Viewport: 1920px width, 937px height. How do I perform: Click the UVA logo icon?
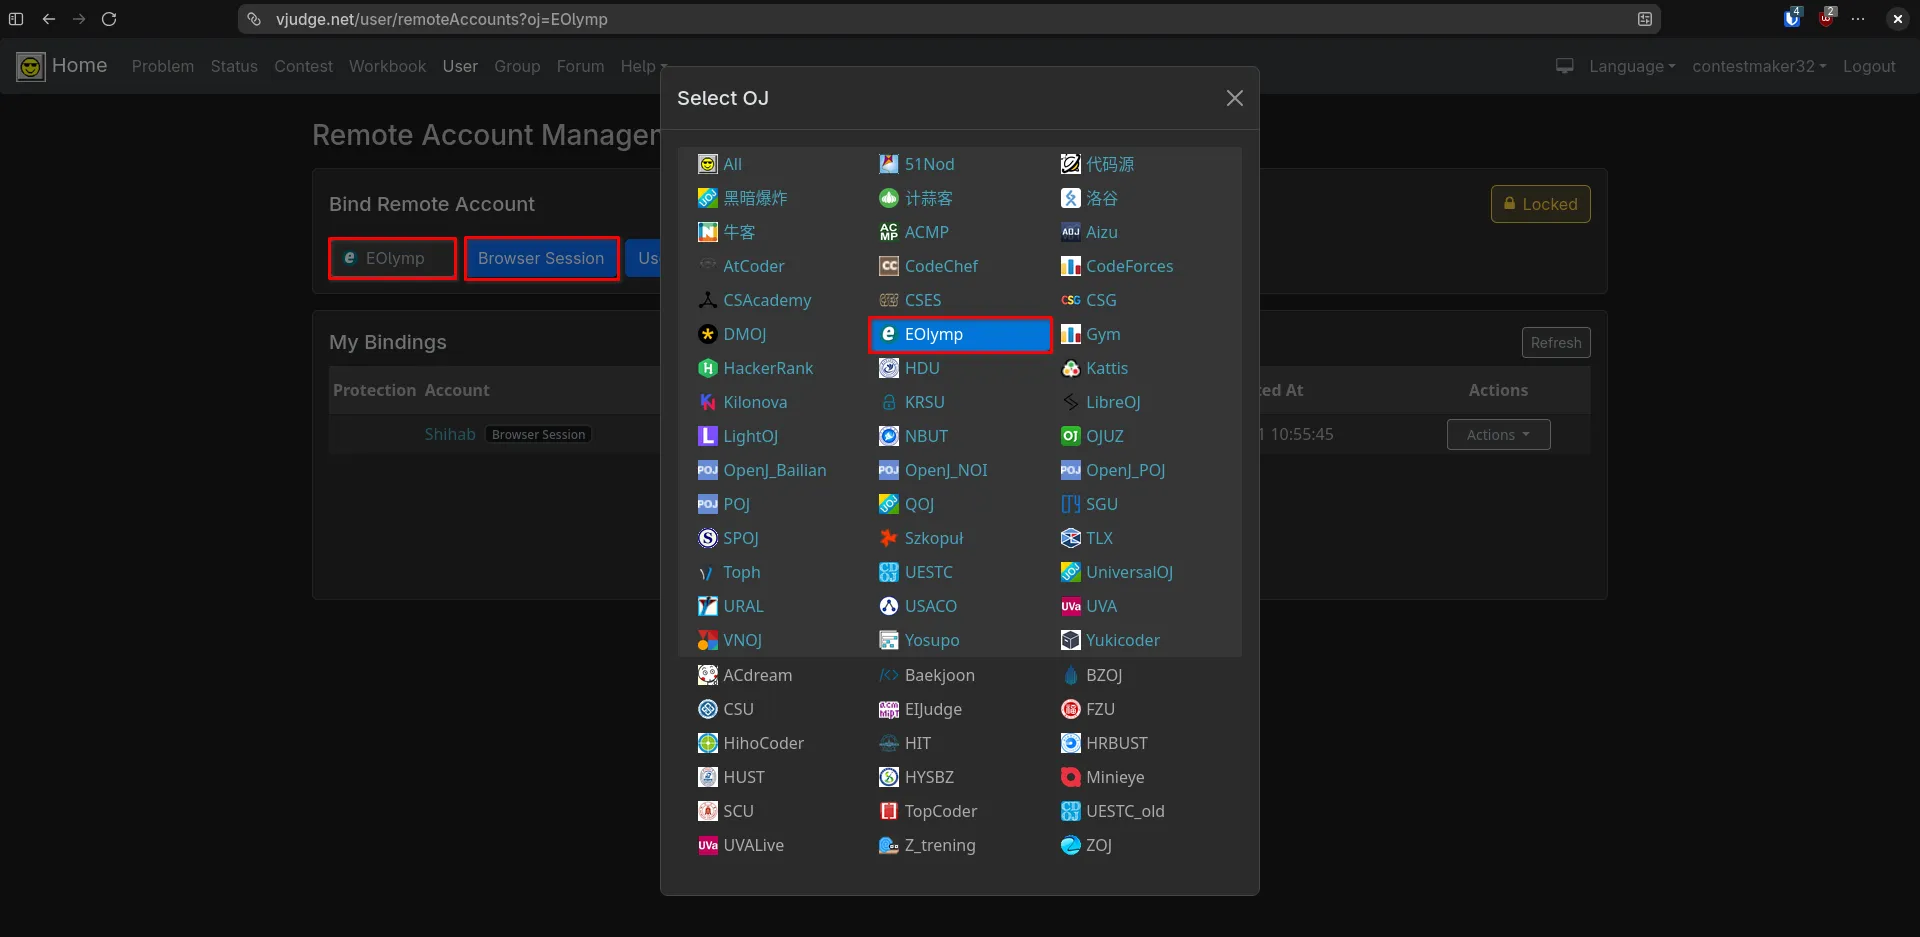pos(1070,606)
